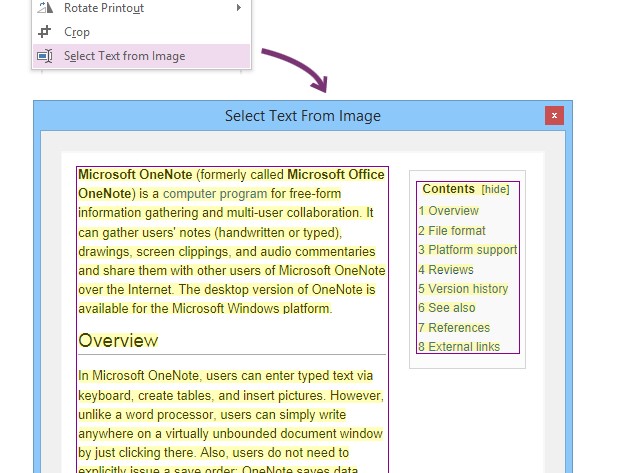Select Version history in contents
623x473 pixels.
(x=462, y=289)
